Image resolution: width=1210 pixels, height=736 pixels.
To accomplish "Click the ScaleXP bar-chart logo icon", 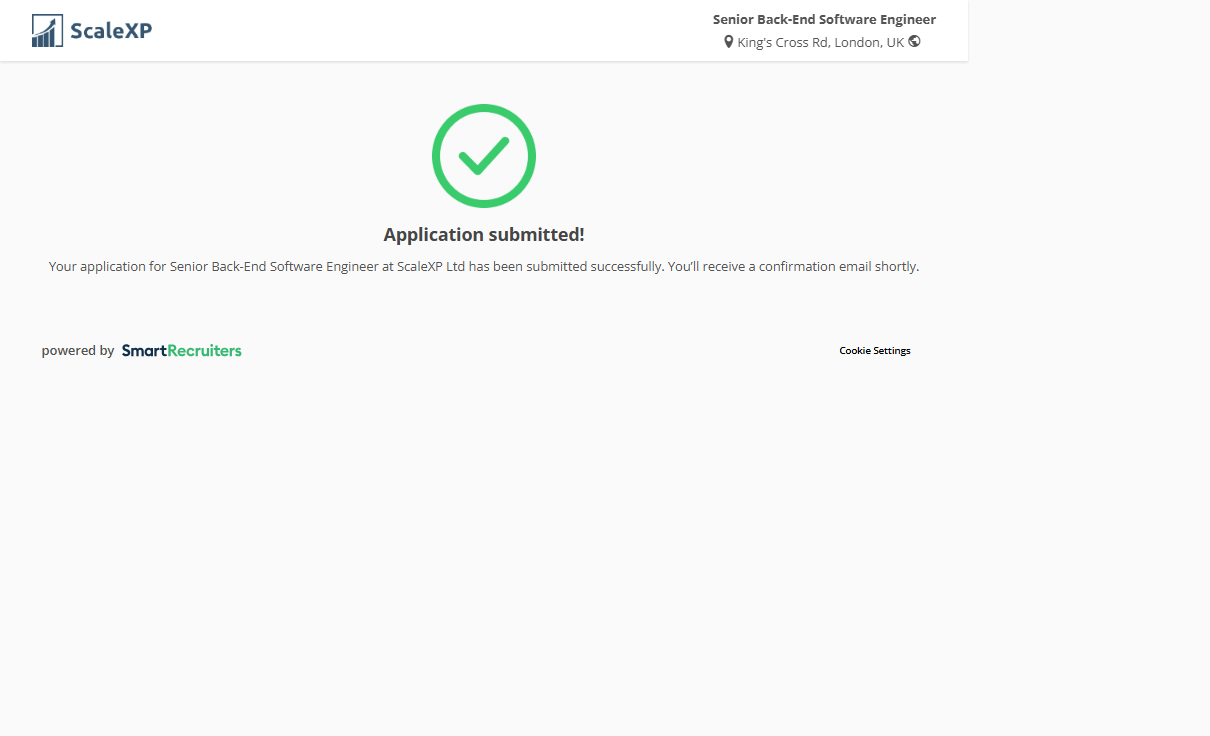I will (47, 31).
